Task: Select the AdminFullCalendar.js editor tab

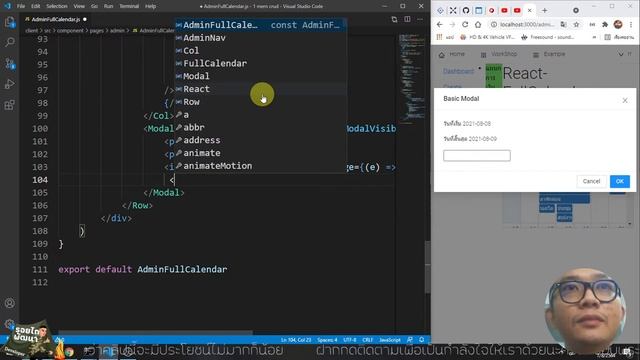Action: (56, 19)
